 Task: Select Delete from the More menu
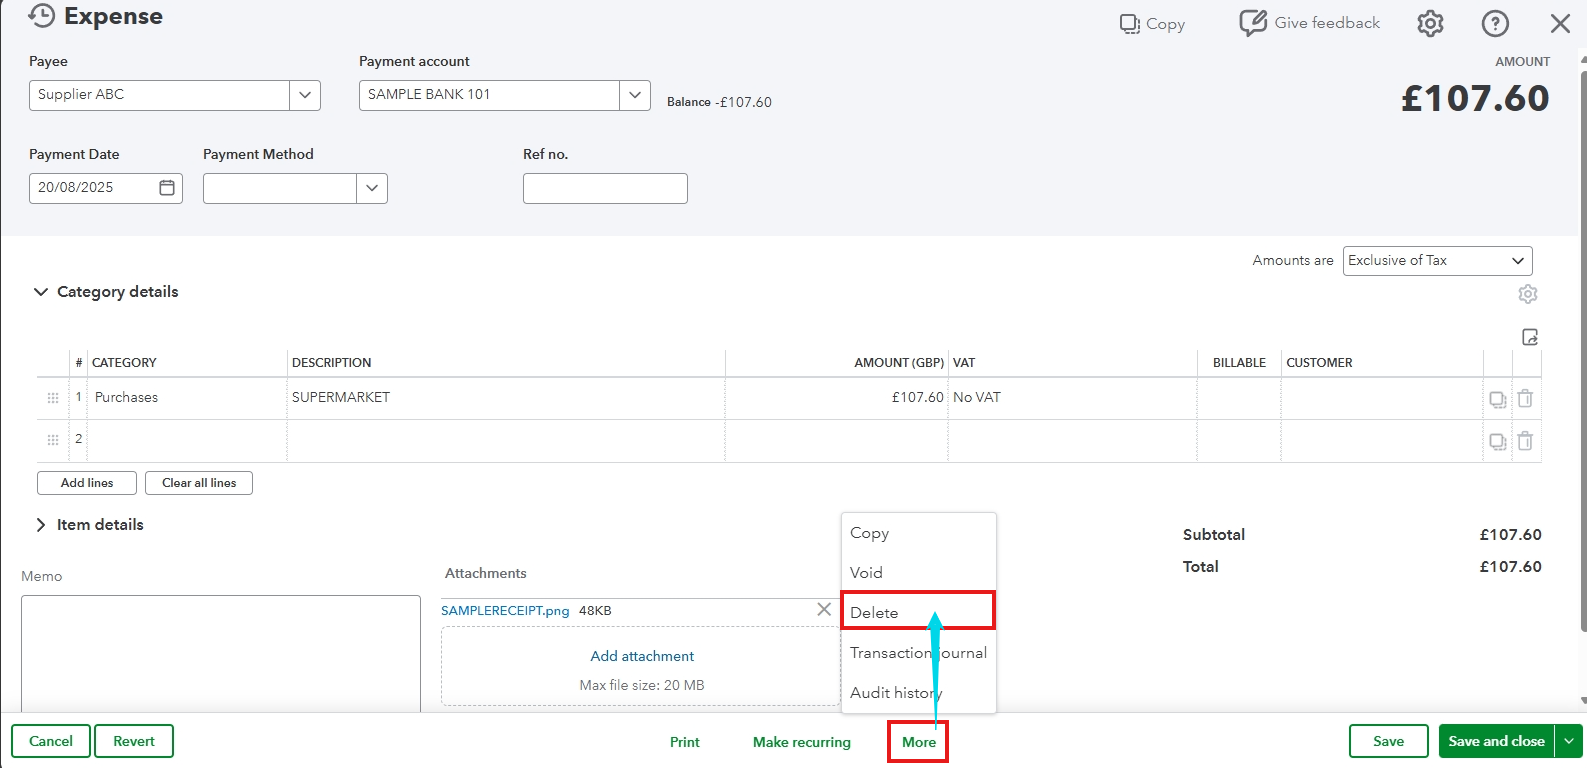click(875, 612)
